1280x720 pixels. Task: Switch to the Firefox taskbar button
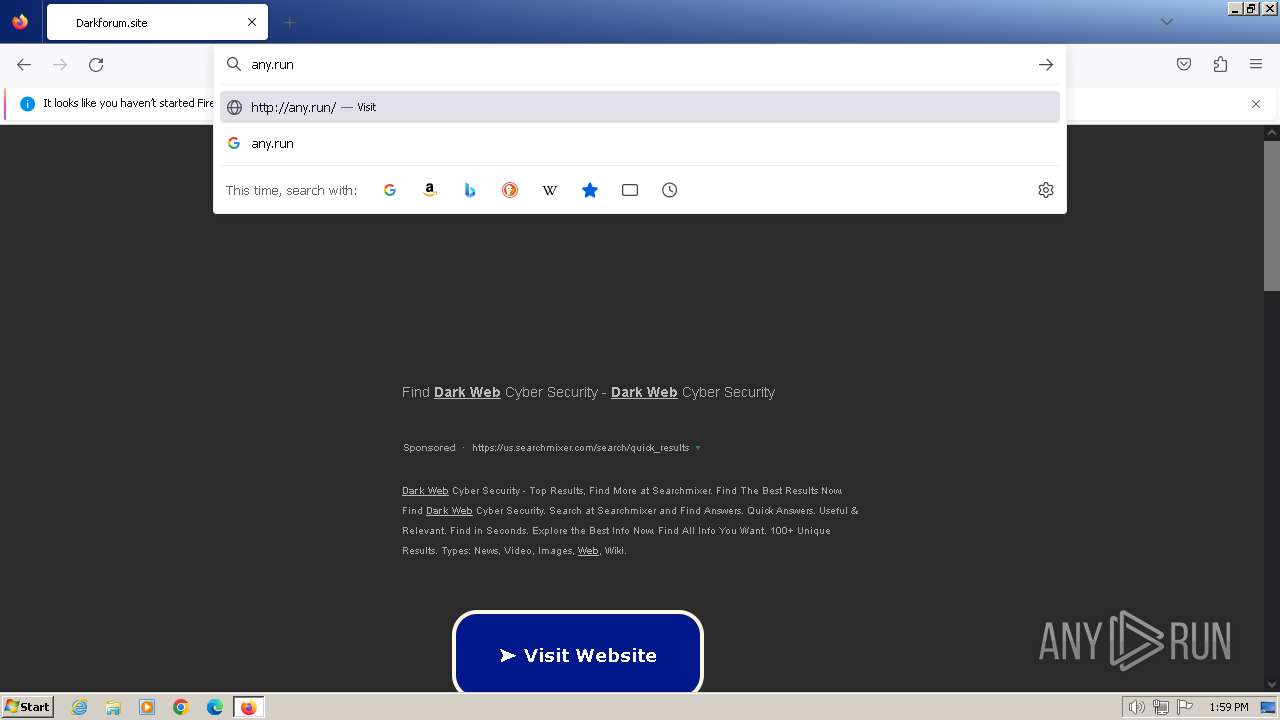tap(248, 707)
